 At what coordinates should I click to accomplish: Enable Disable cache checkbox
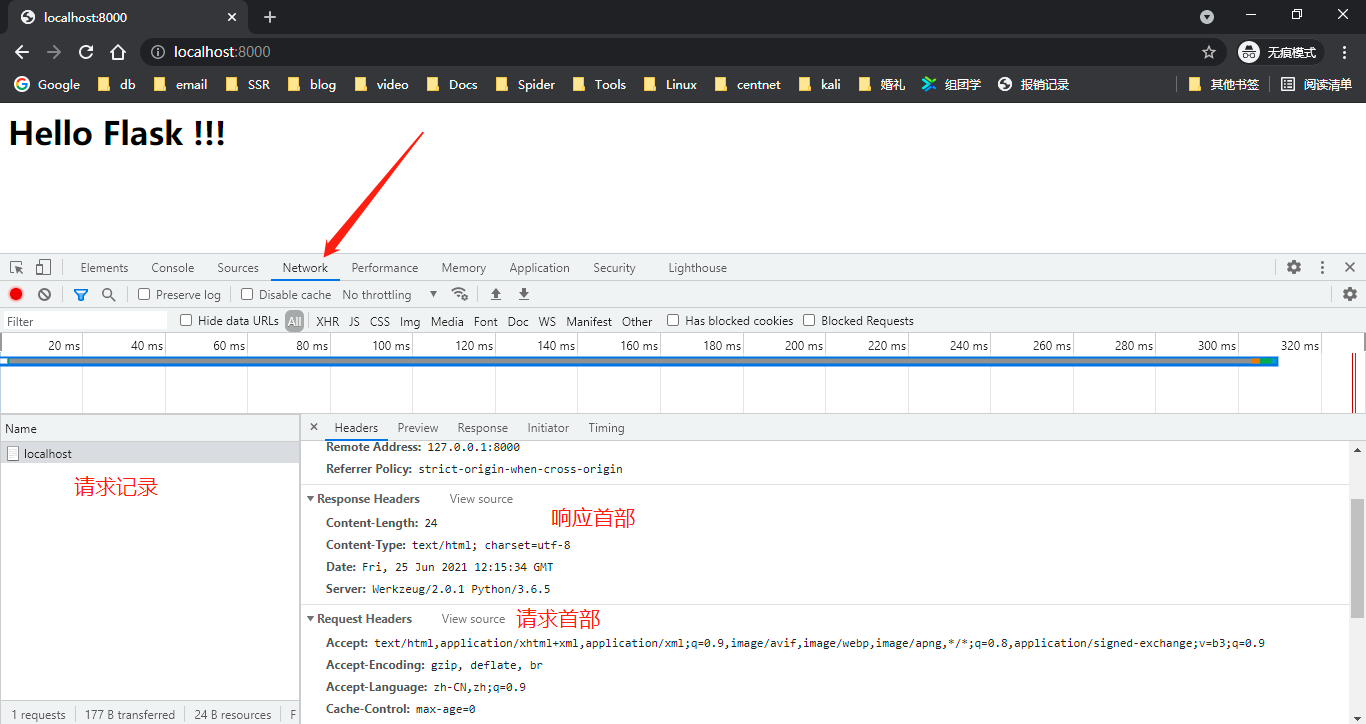tap(247, 294)
